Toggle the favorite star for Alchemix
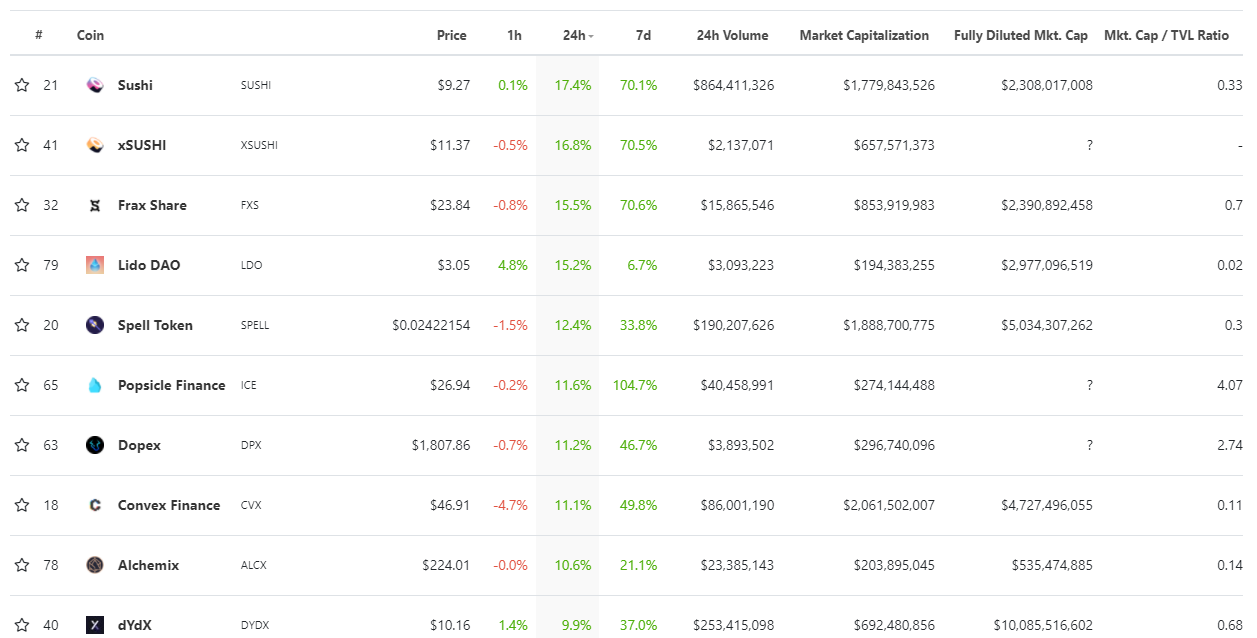1257x638 pixels. tap(22, 565)
